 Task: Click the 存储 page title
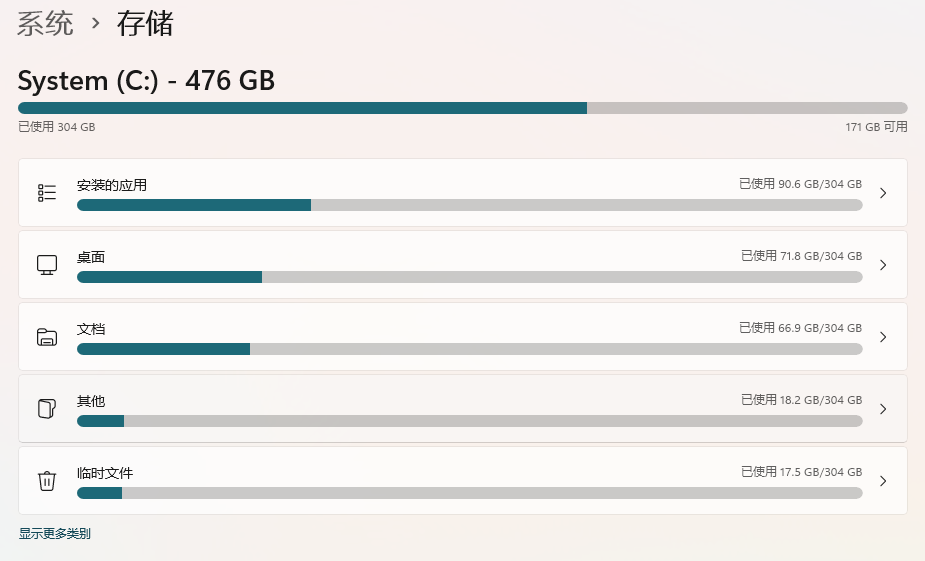pos(145,24)
